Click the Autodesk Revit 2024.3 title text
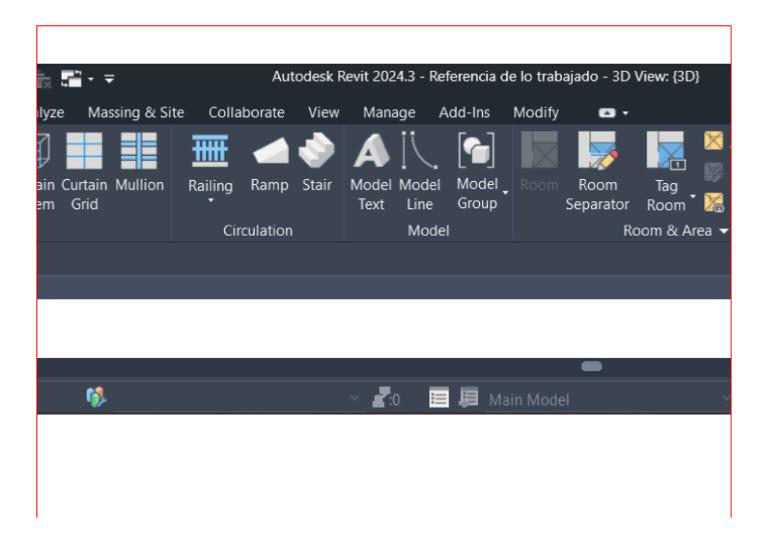768x543 pixels. tap(343, 76)
